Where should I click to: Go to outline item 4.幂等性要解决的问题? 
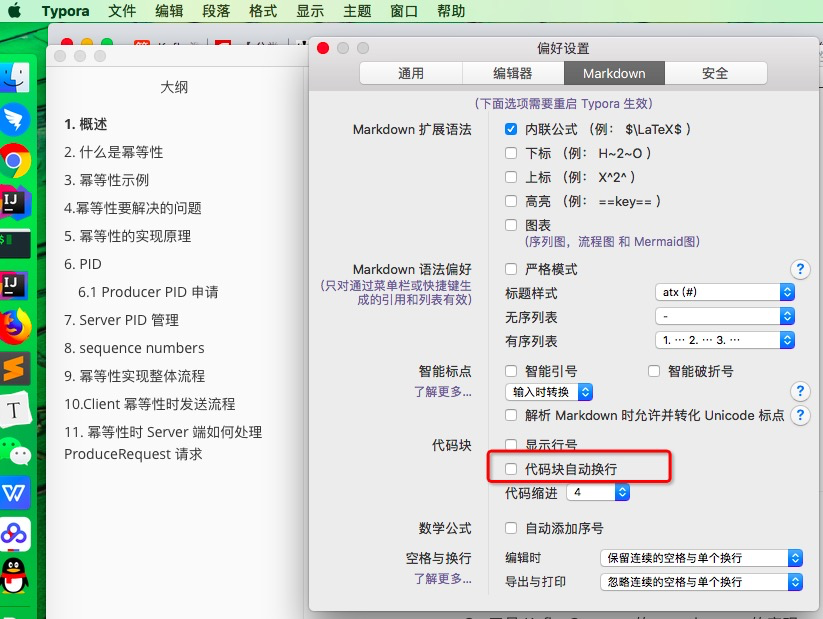coord(133,208)
